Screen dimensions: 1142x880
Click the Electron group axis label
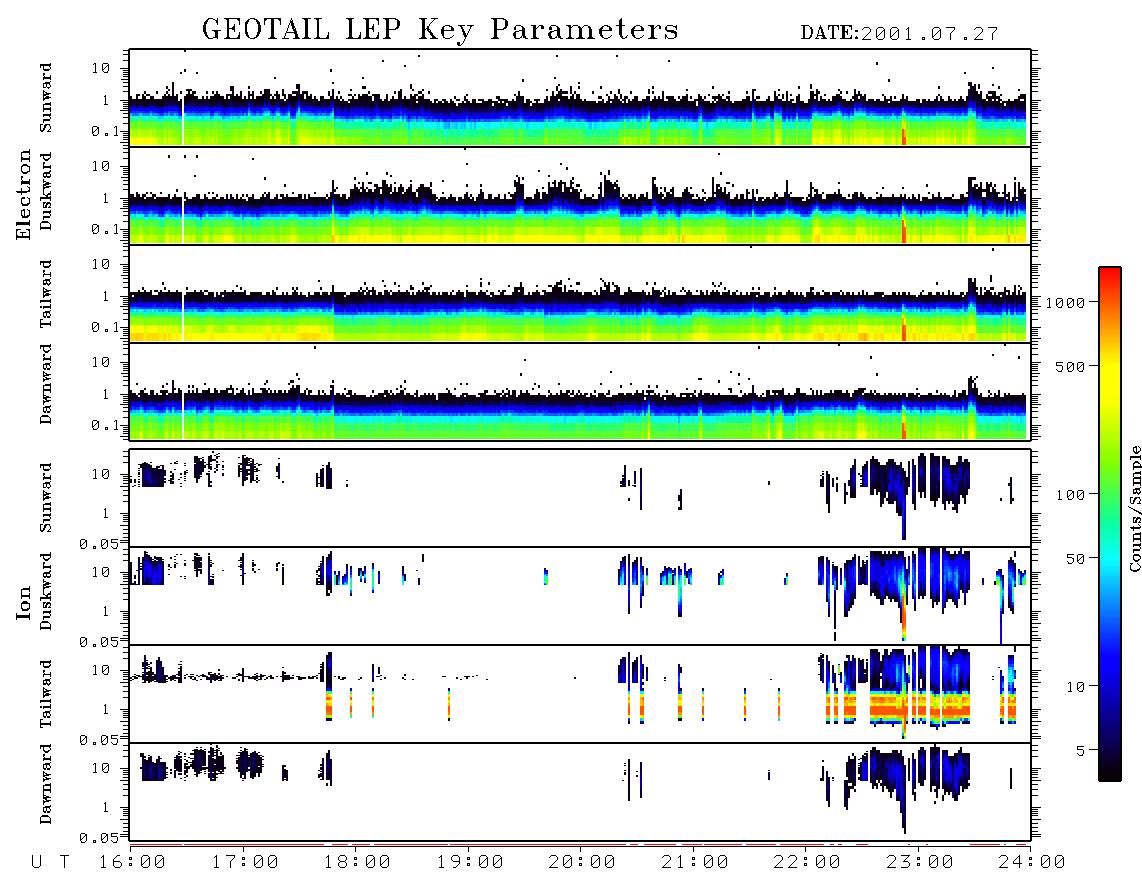(x=23, y=194)
